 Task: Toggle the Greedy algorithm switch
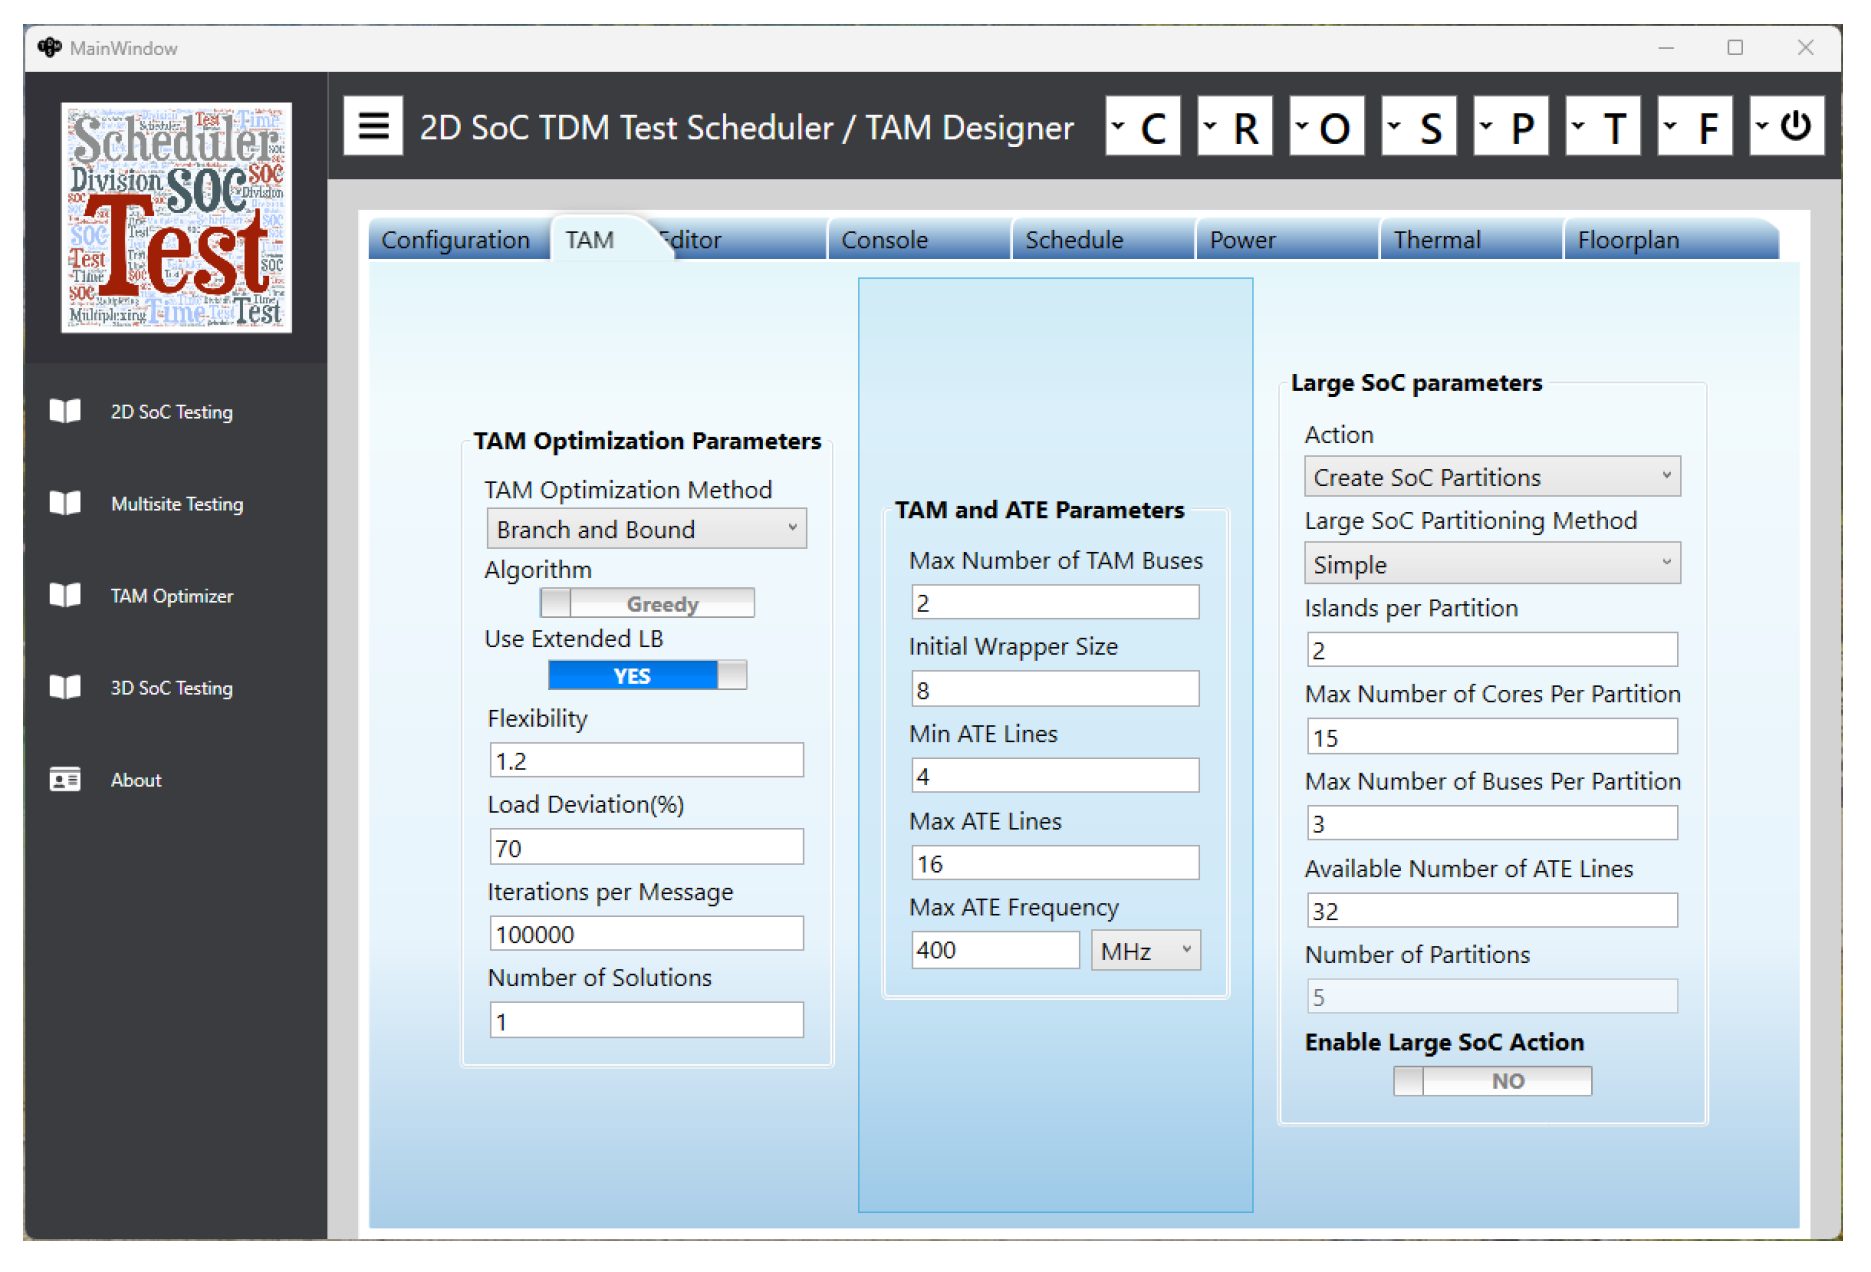click(647, 603)
